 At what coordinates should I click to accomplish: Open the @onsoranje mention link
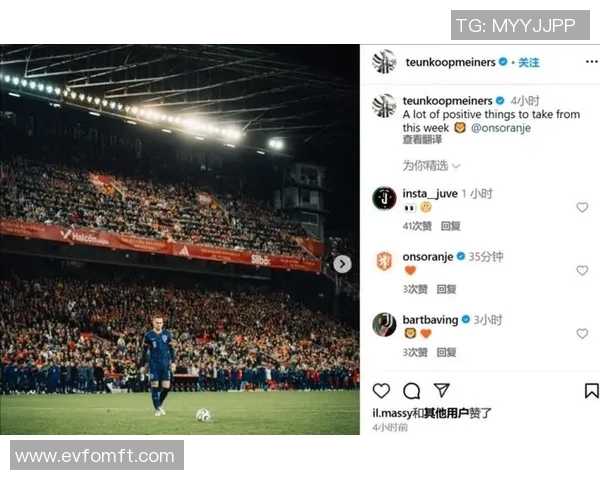[x=501, y=128]
